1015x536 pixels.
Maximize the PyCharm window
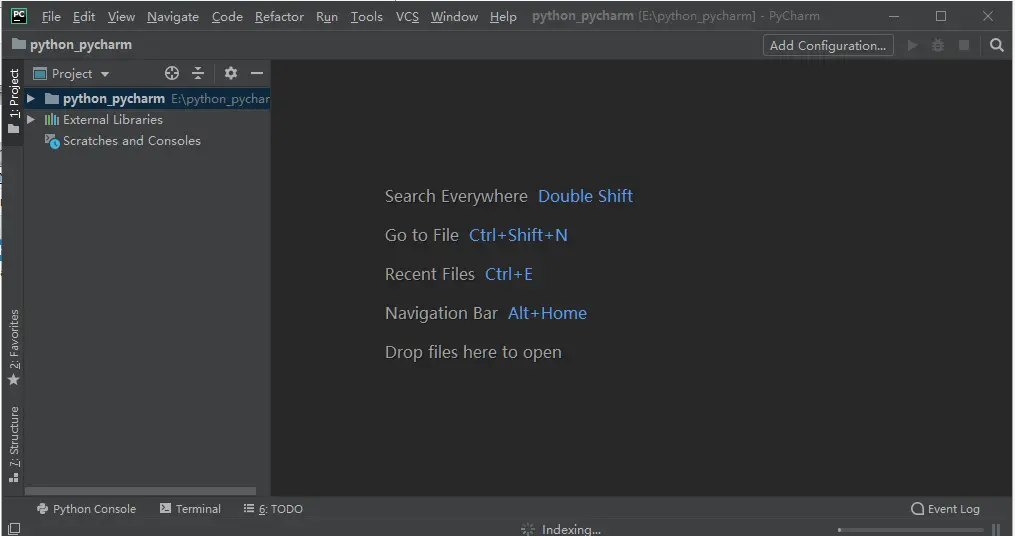tap(941, 16)
